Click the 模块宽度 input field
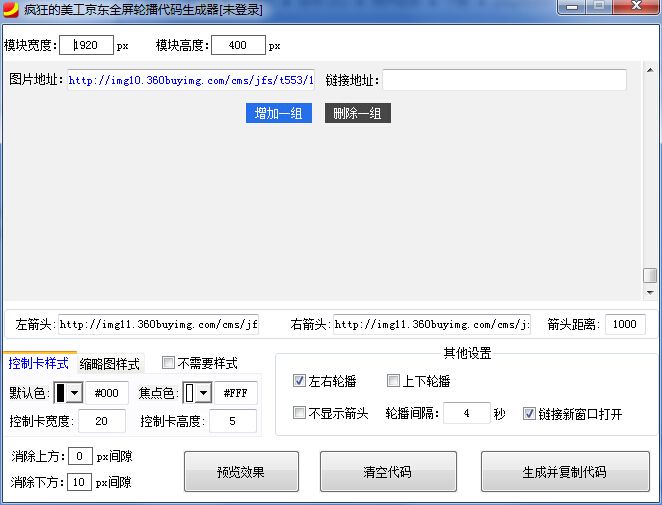This screenshot has width=662, height=505. [87, 45]
